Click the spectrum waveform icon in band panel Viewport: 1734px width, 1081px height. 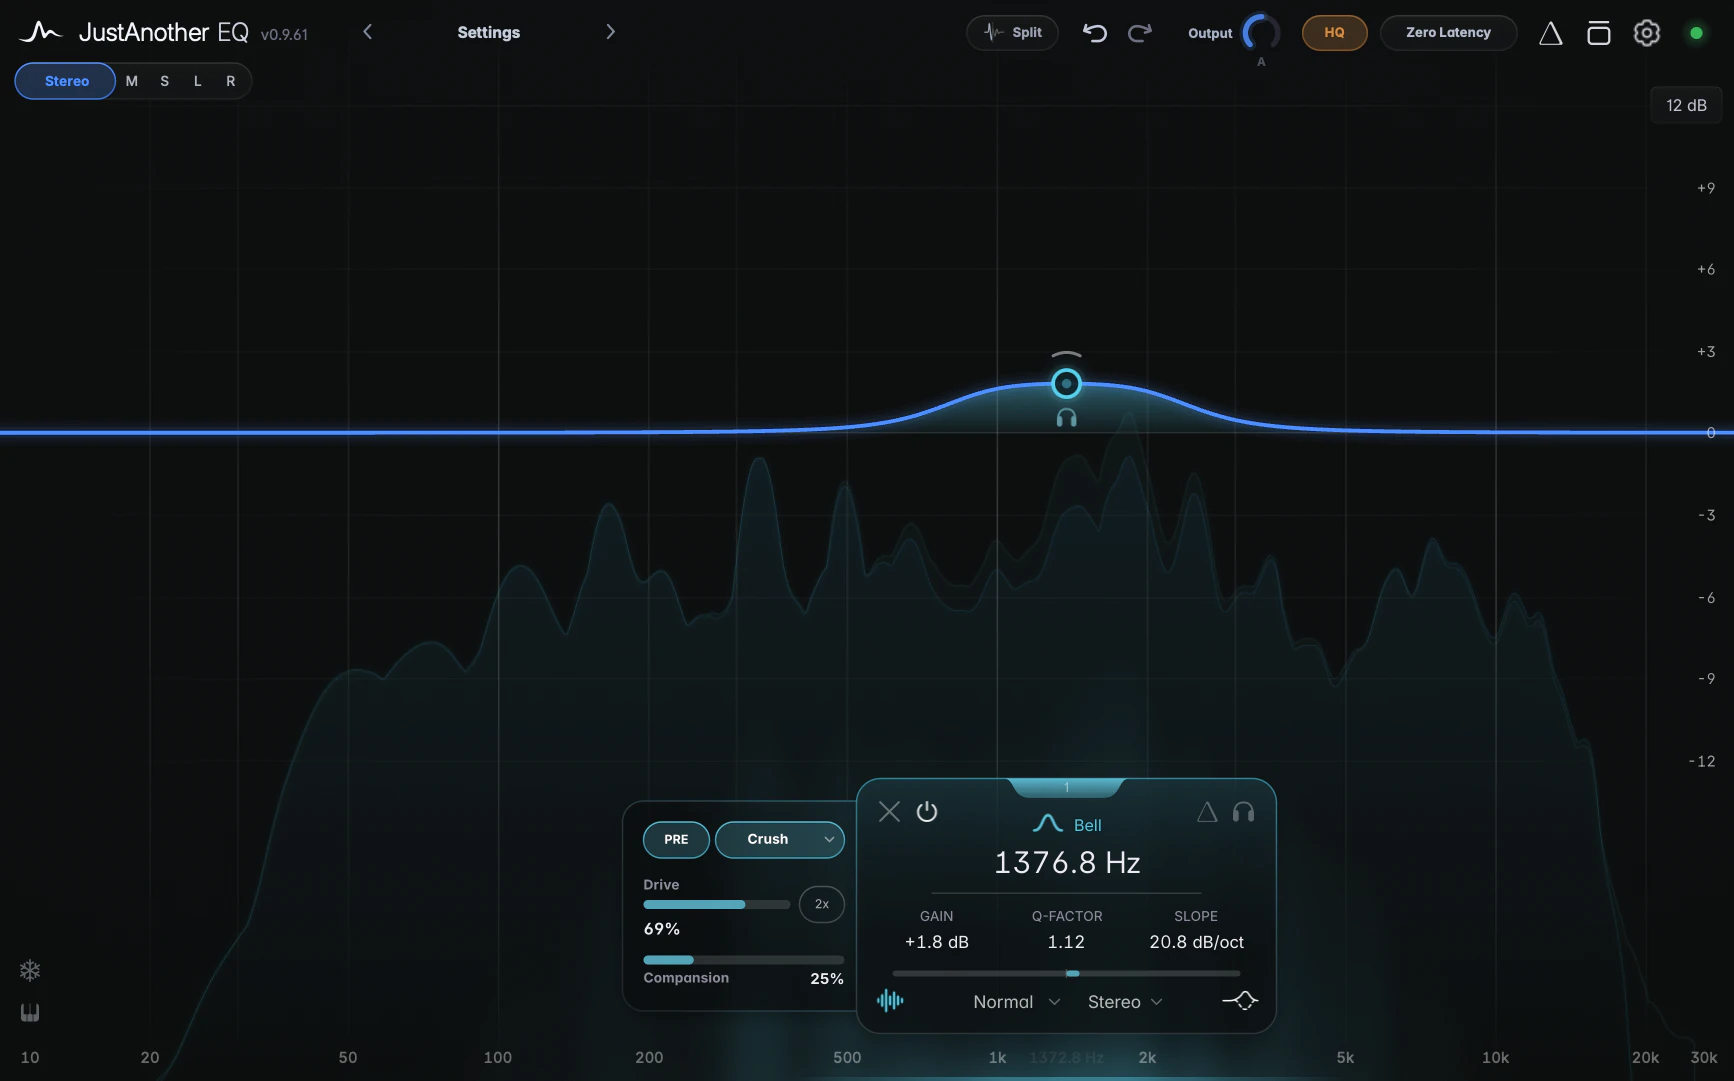pos(890,1000)
